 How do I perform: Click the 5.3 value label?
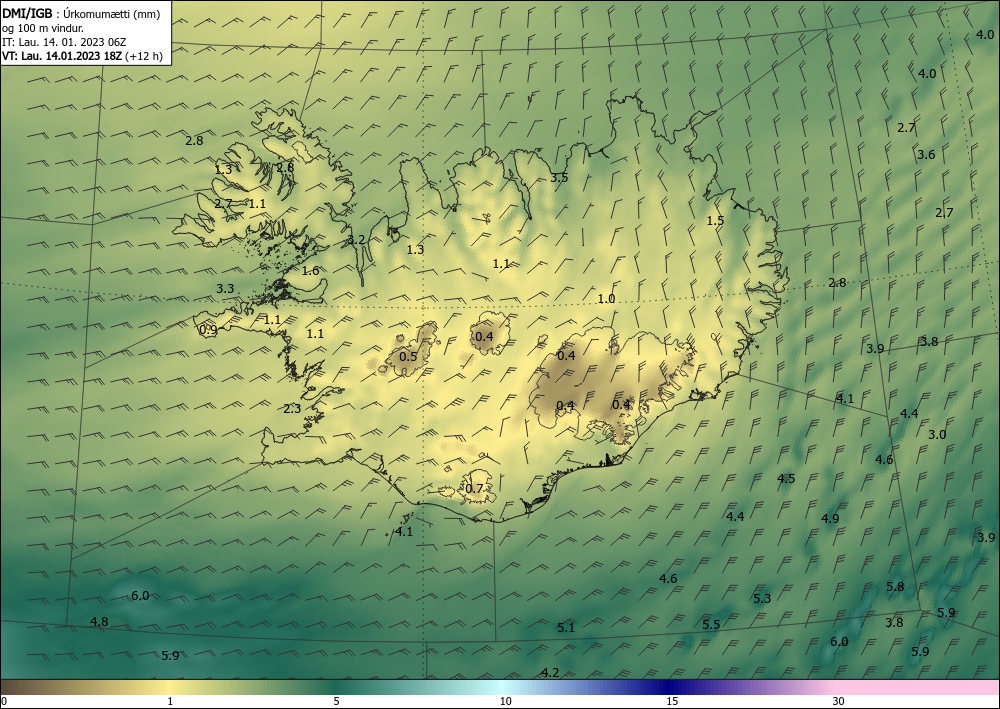(762, 599)
